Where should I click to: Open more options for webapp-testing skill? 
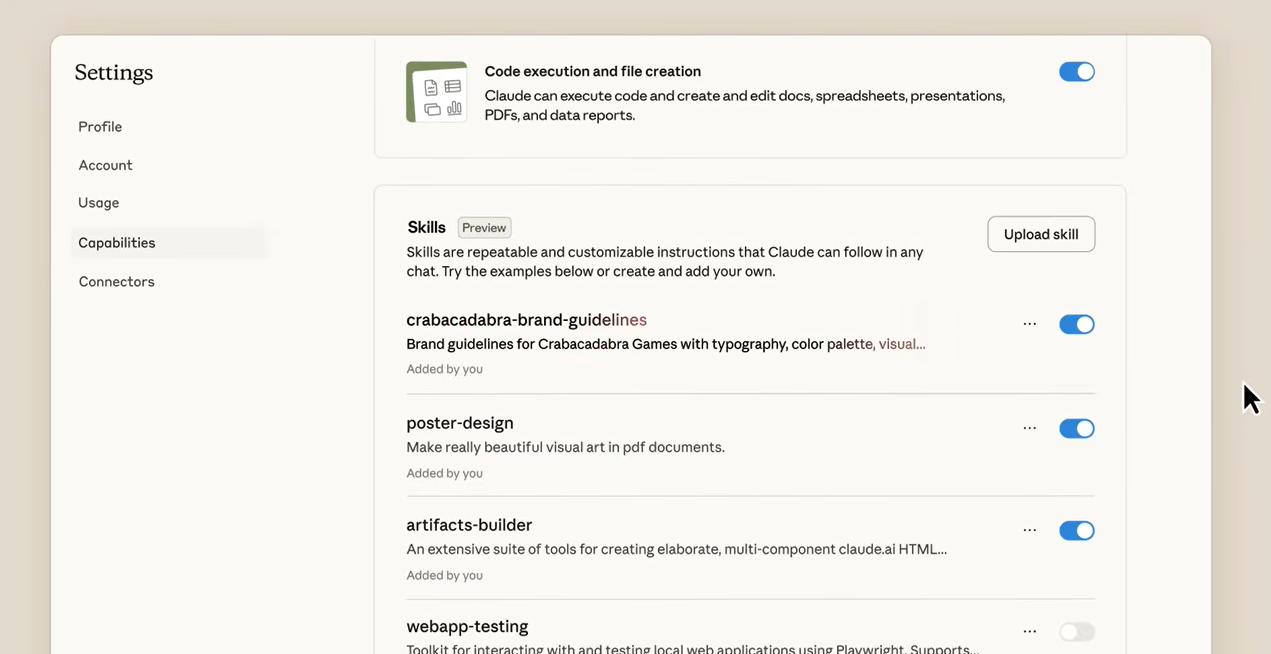[1029, 632]
